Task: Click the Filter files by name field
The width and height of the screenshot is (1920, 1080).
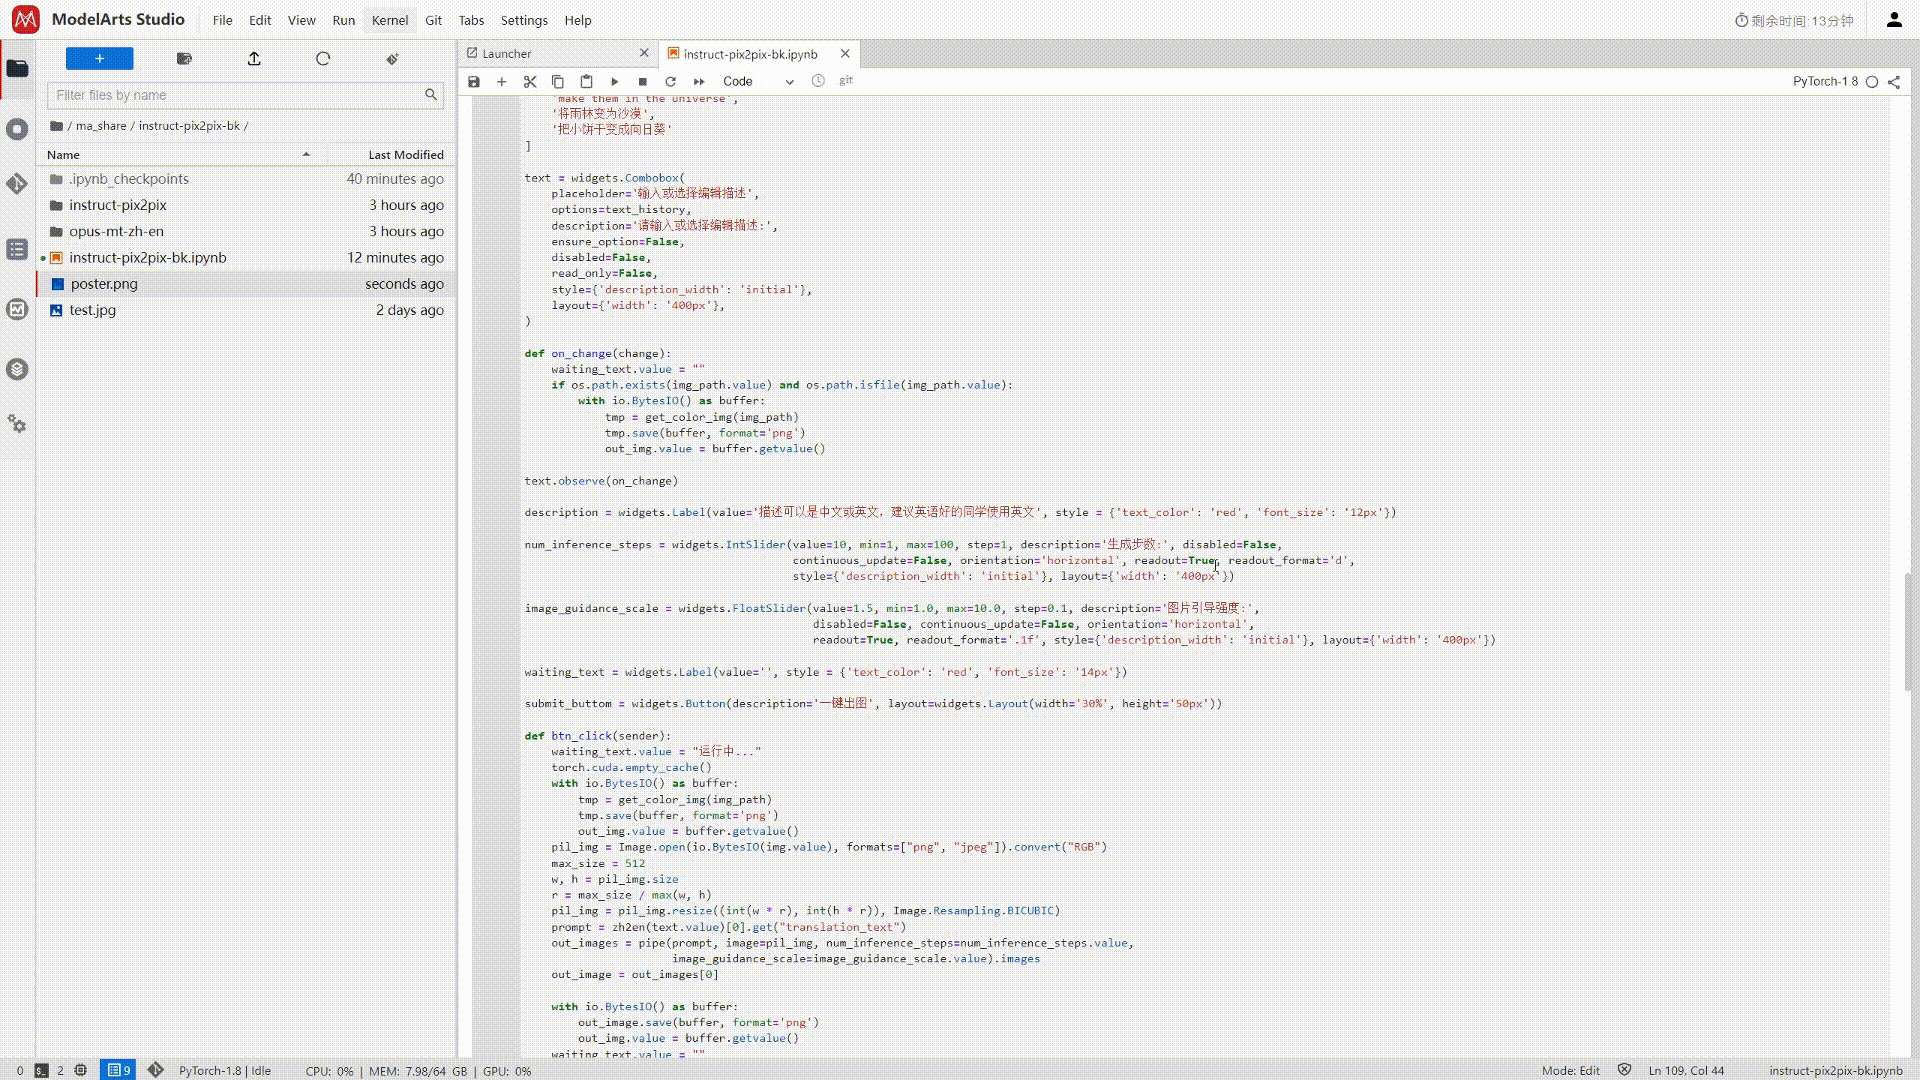Action: (238, 95)
